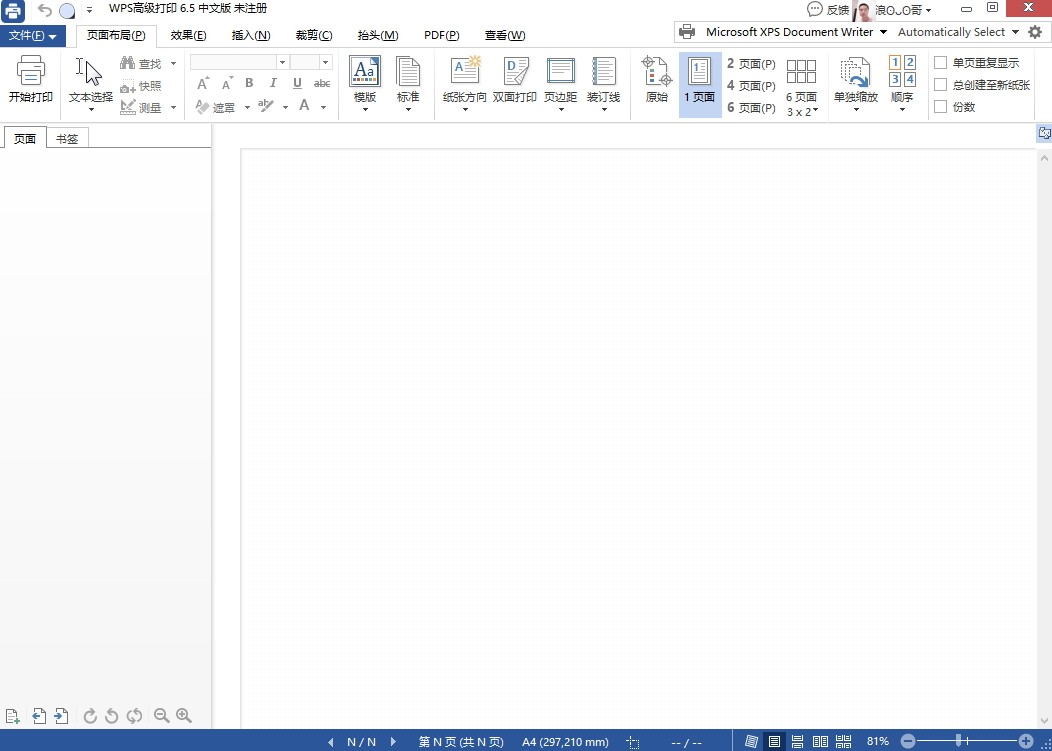This screenshot has width=1052, height=751.
Task: Click the 纸张方向 paper orientation icon
Action: pos(465,70)
